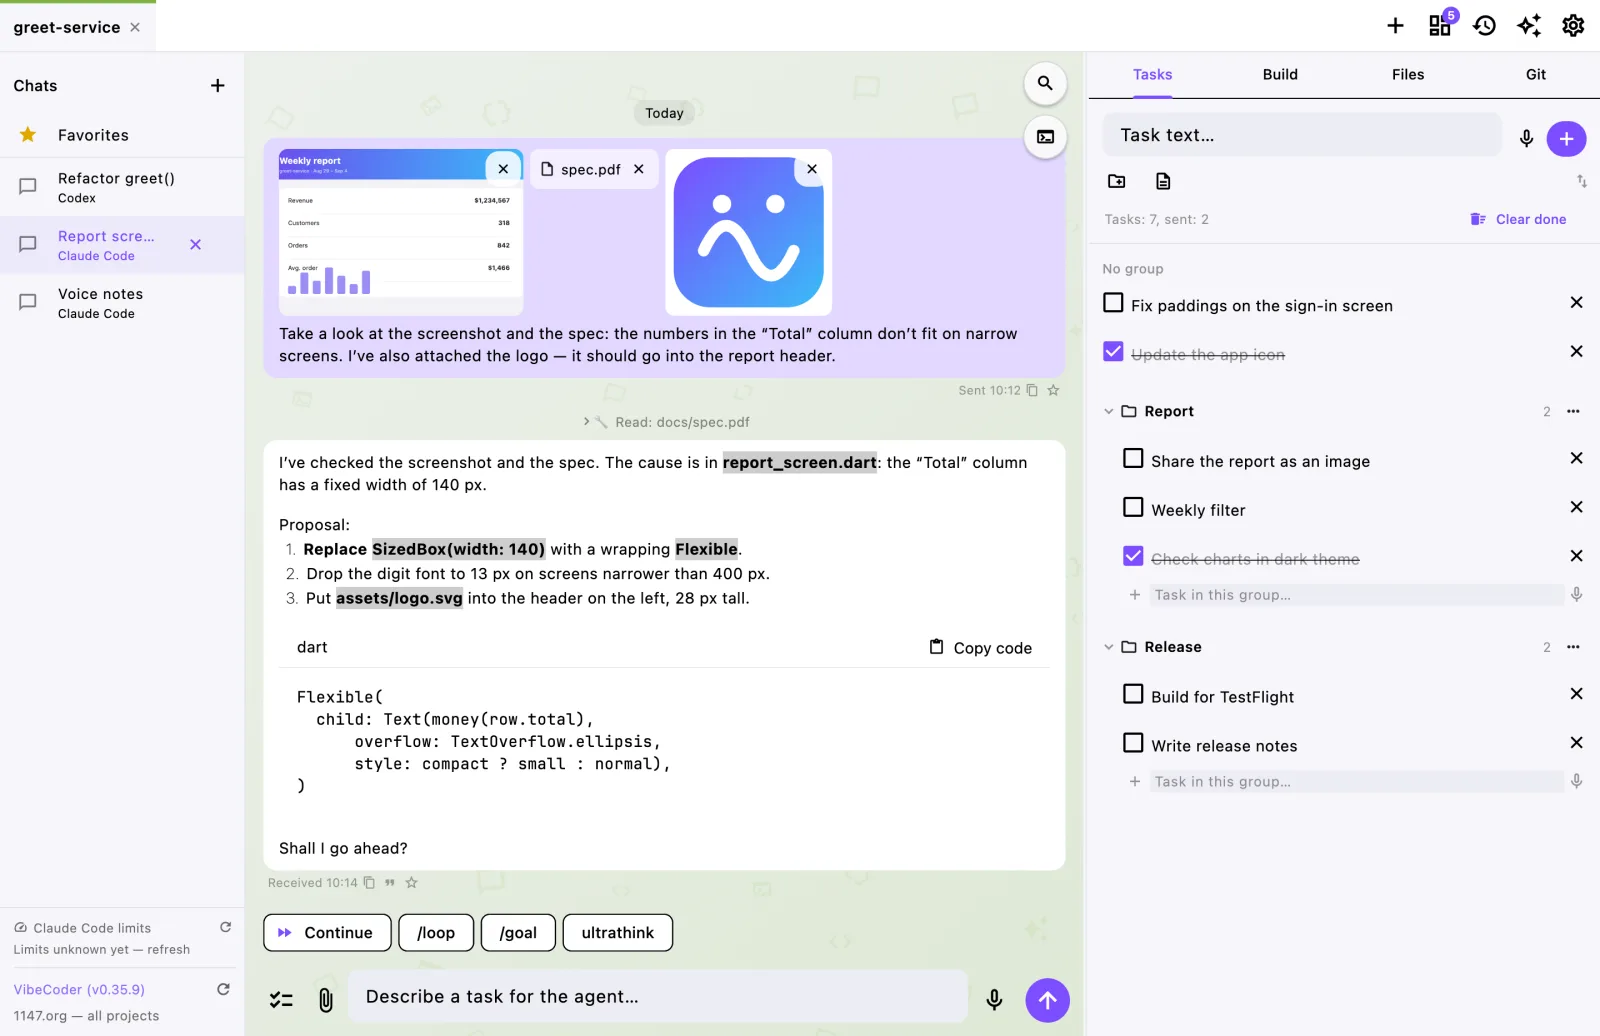Open the search in chat button
This screenshot has width=1600, height=1036.
[x=1045, y=83]
